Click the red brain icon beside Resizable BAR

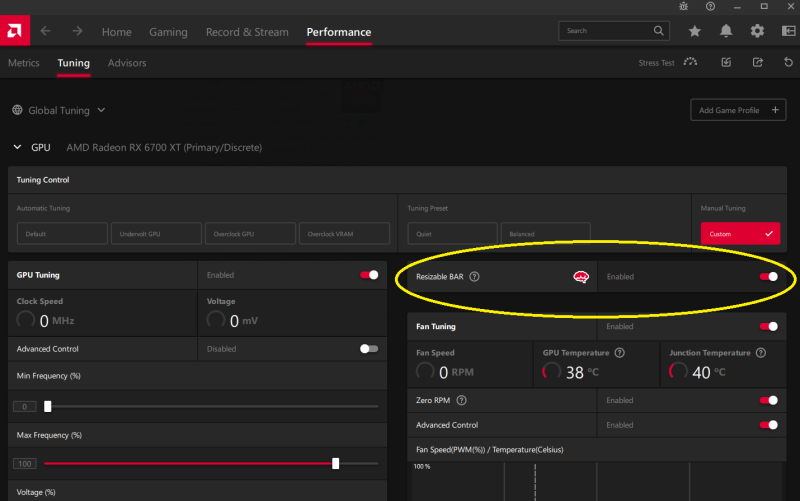coord(581,277)
